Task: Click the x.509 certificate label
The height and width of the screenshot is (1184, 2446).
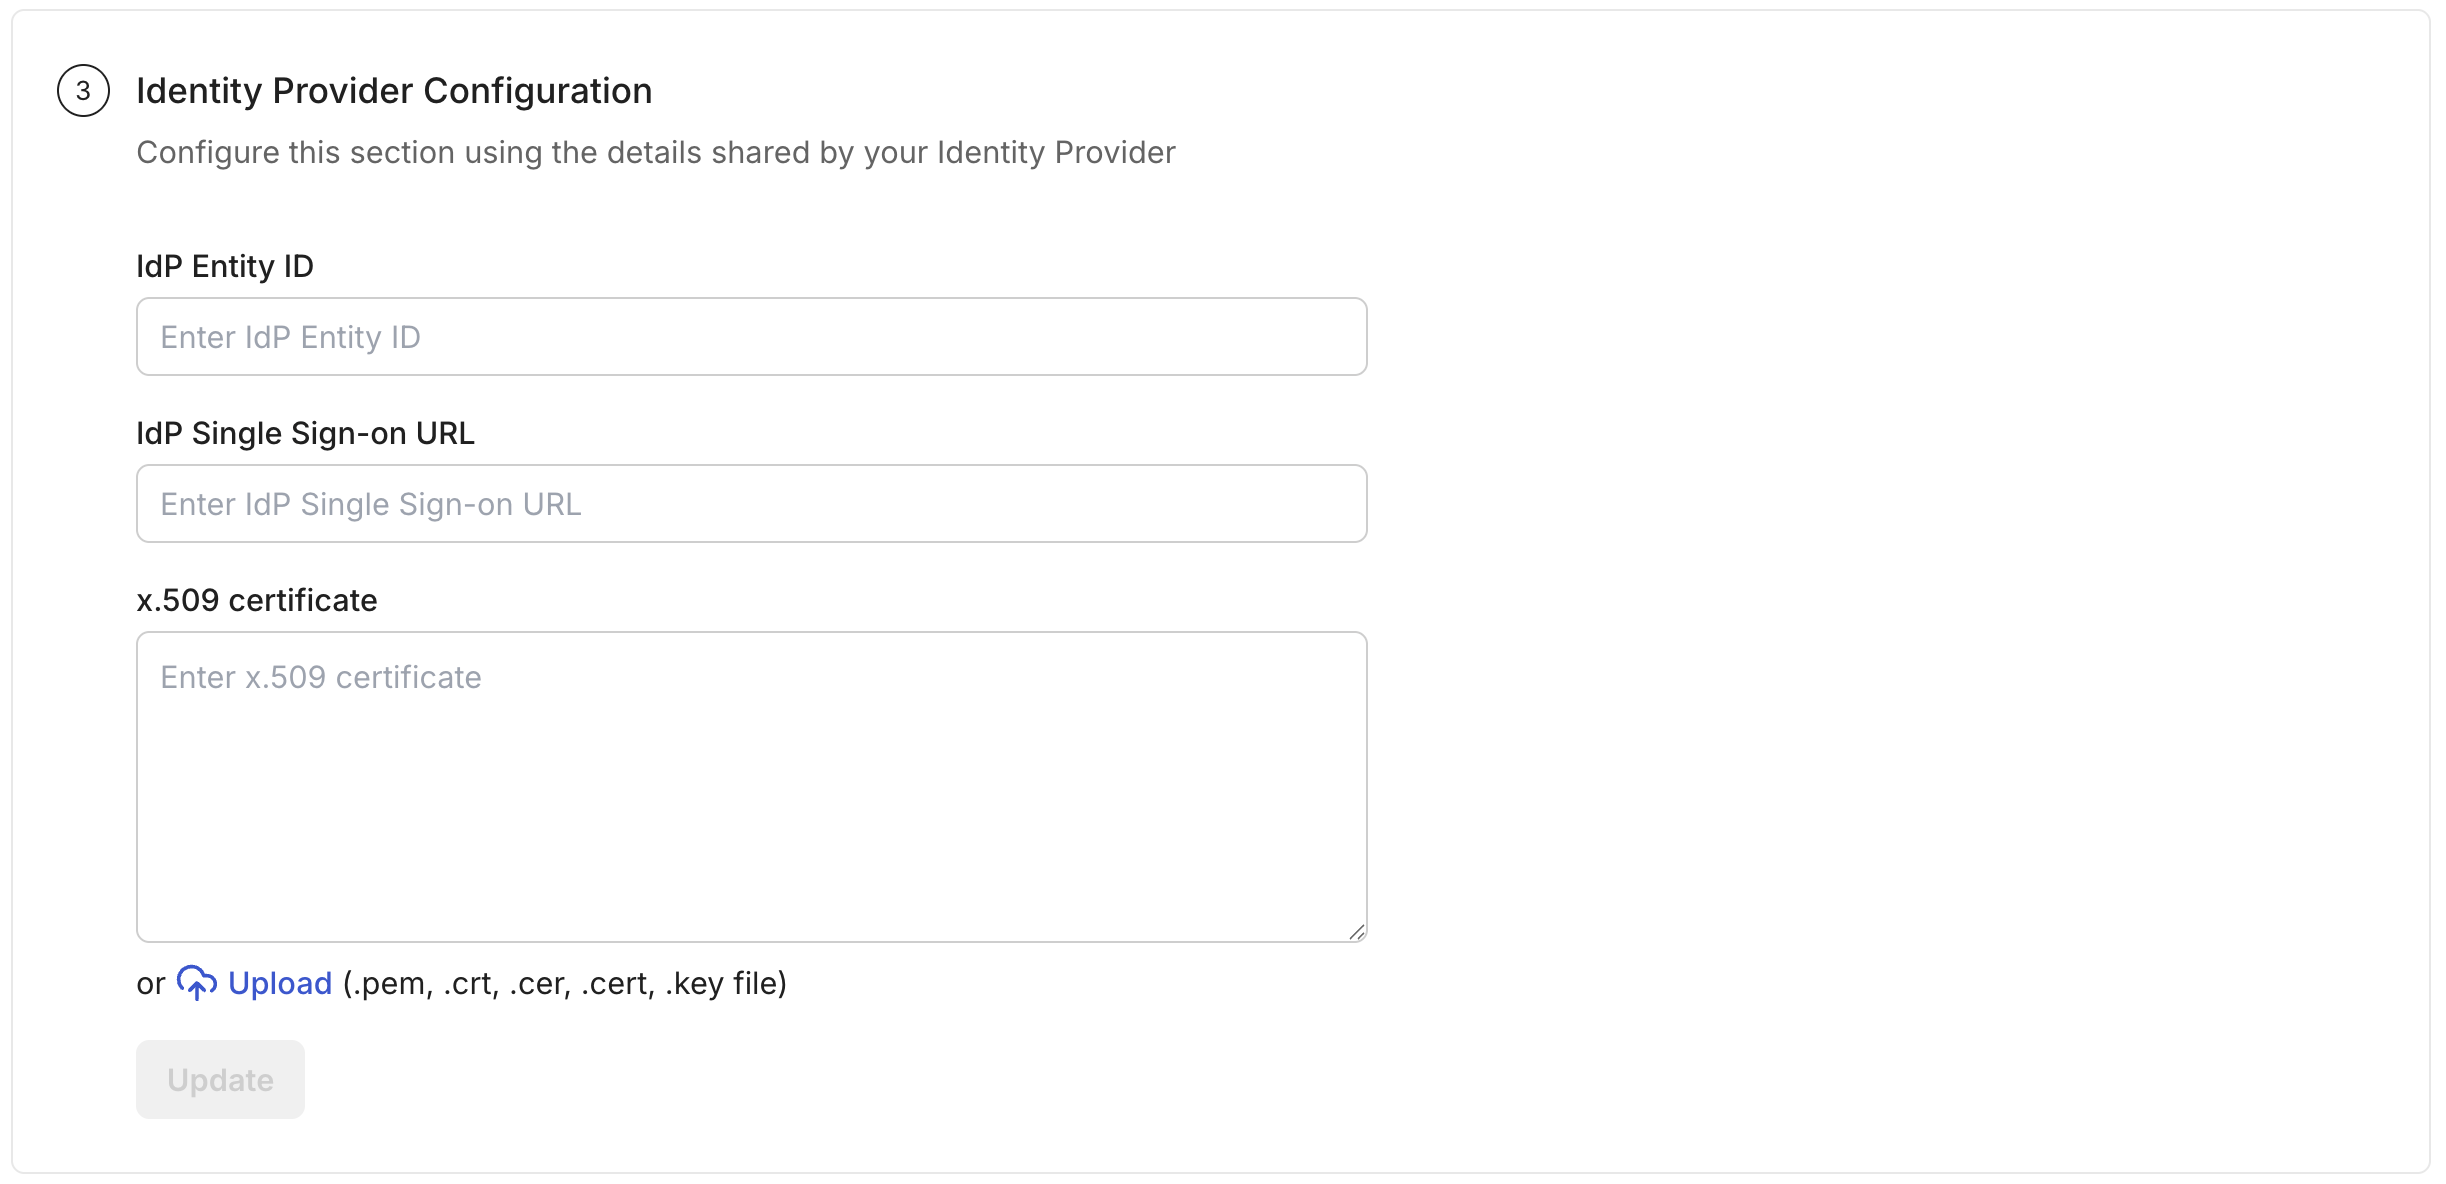Action: [x=257, y=600]
